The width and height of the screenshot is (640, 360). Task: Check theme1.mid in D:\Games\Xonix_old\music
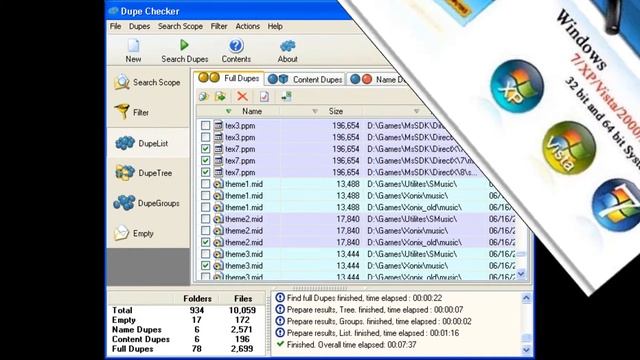206,207
